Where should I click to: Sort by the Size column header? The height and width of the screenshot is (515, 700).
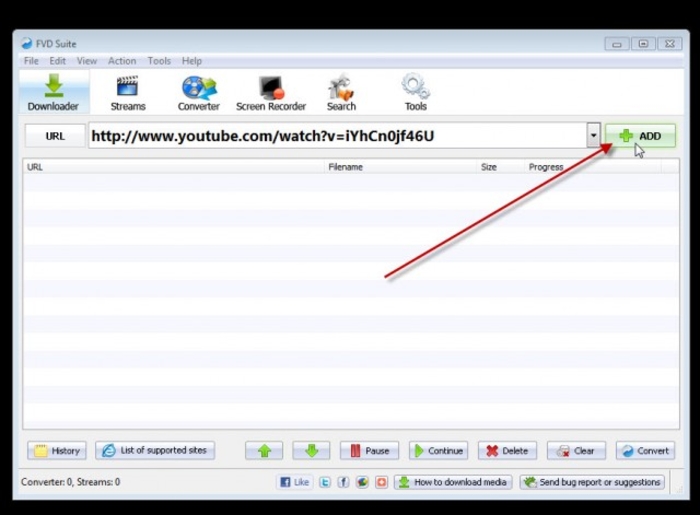[500, 167]
